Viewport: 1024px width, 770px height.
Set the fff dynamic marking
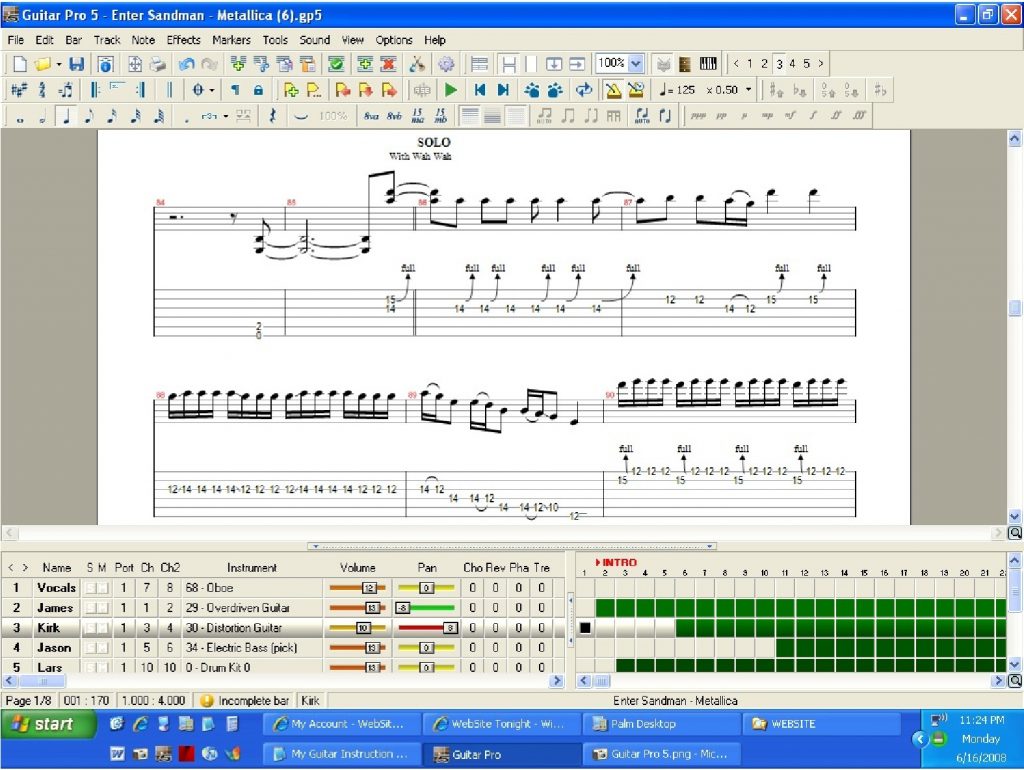coord(859,116)
